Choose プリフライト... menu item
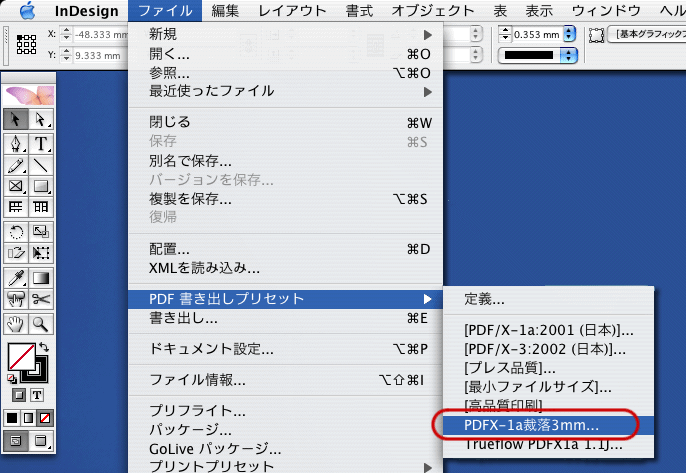The height and width of the screenshot is (473, 686). 286,410
